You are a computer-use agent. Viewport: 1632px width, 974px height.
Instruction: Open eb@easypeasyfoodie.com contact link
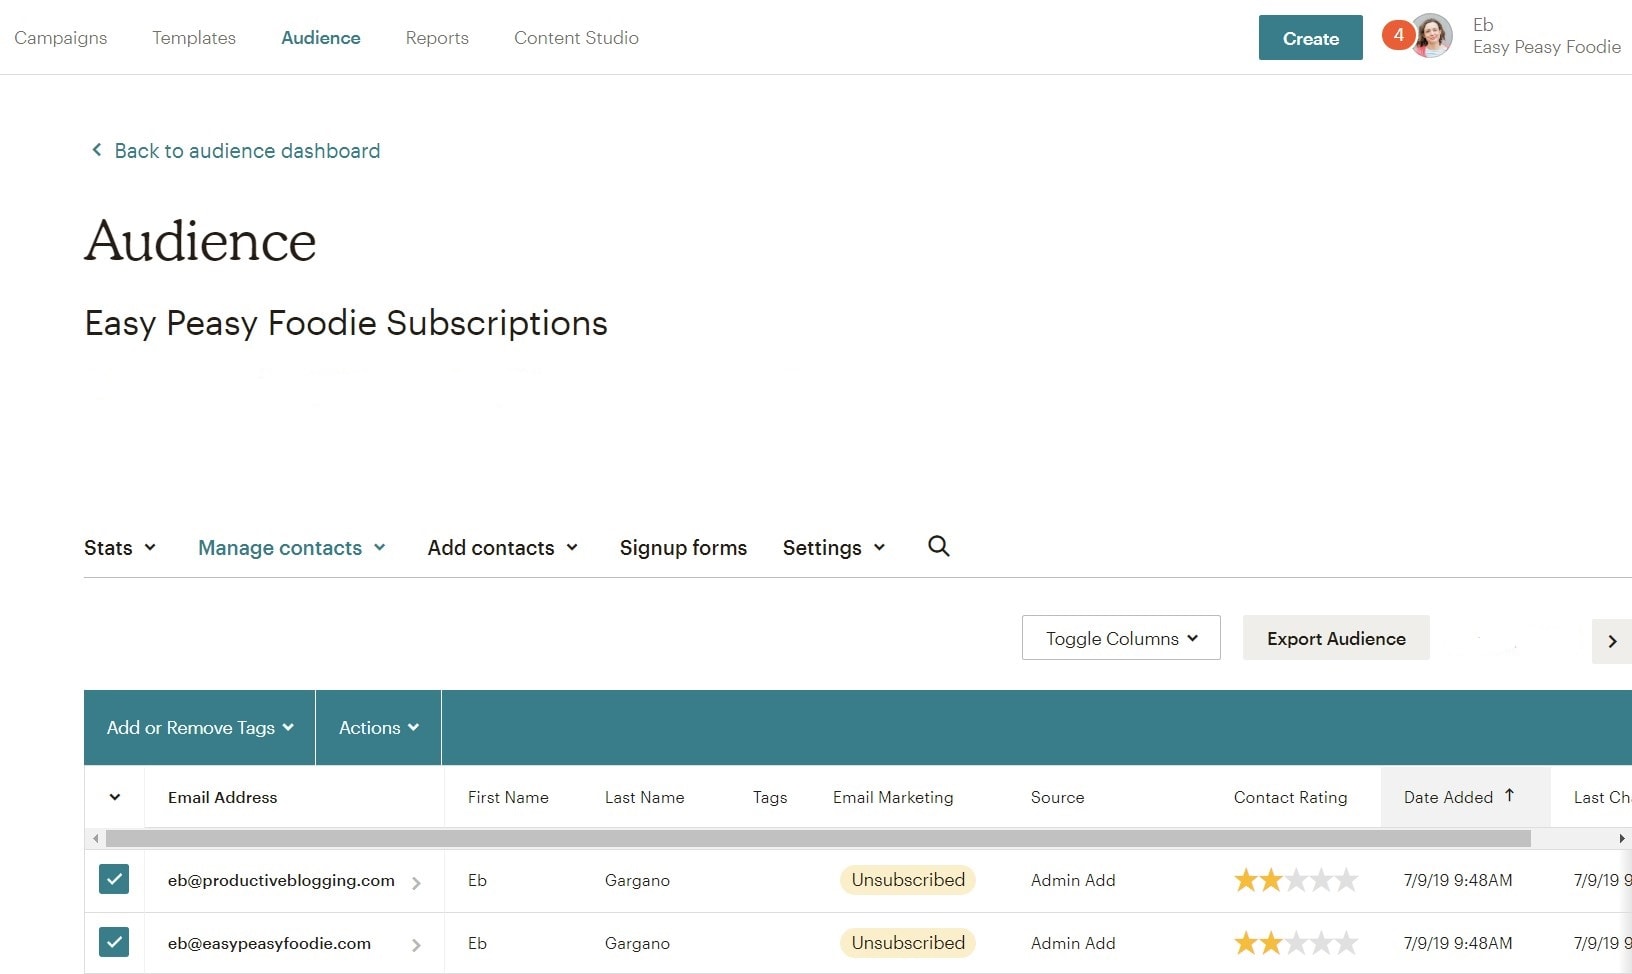coord(269,943)
